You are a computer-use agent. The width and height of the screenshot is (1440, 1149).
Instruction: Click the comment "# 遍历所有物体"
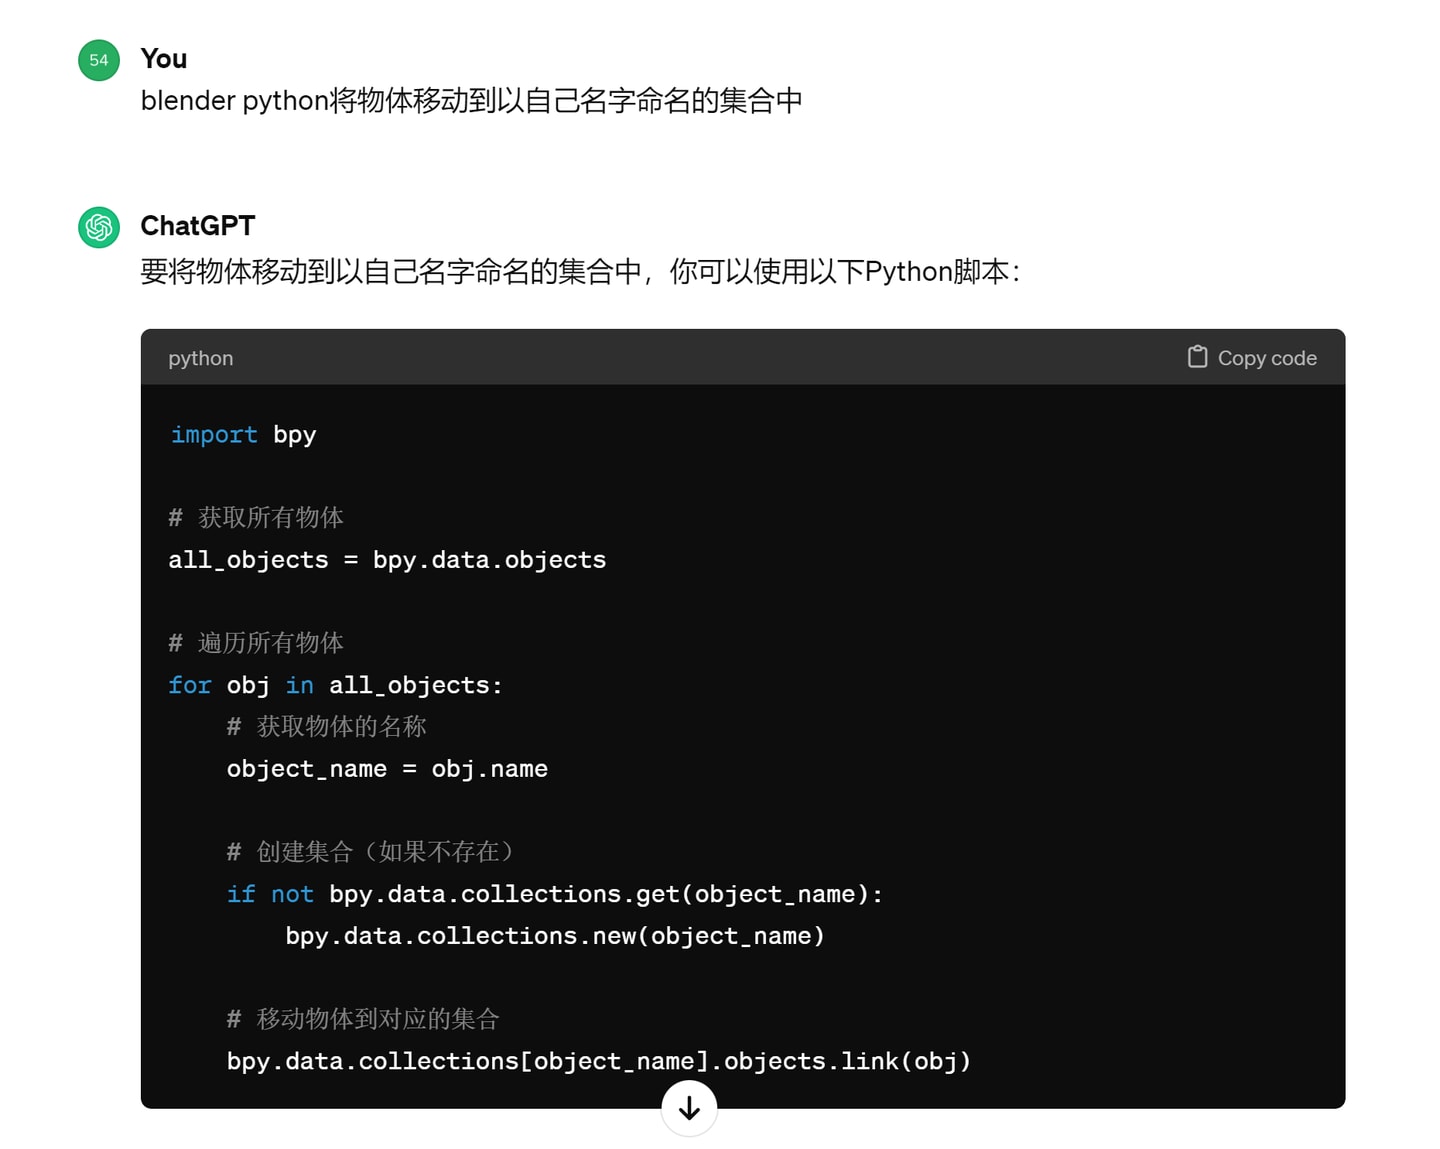(256, 643)
